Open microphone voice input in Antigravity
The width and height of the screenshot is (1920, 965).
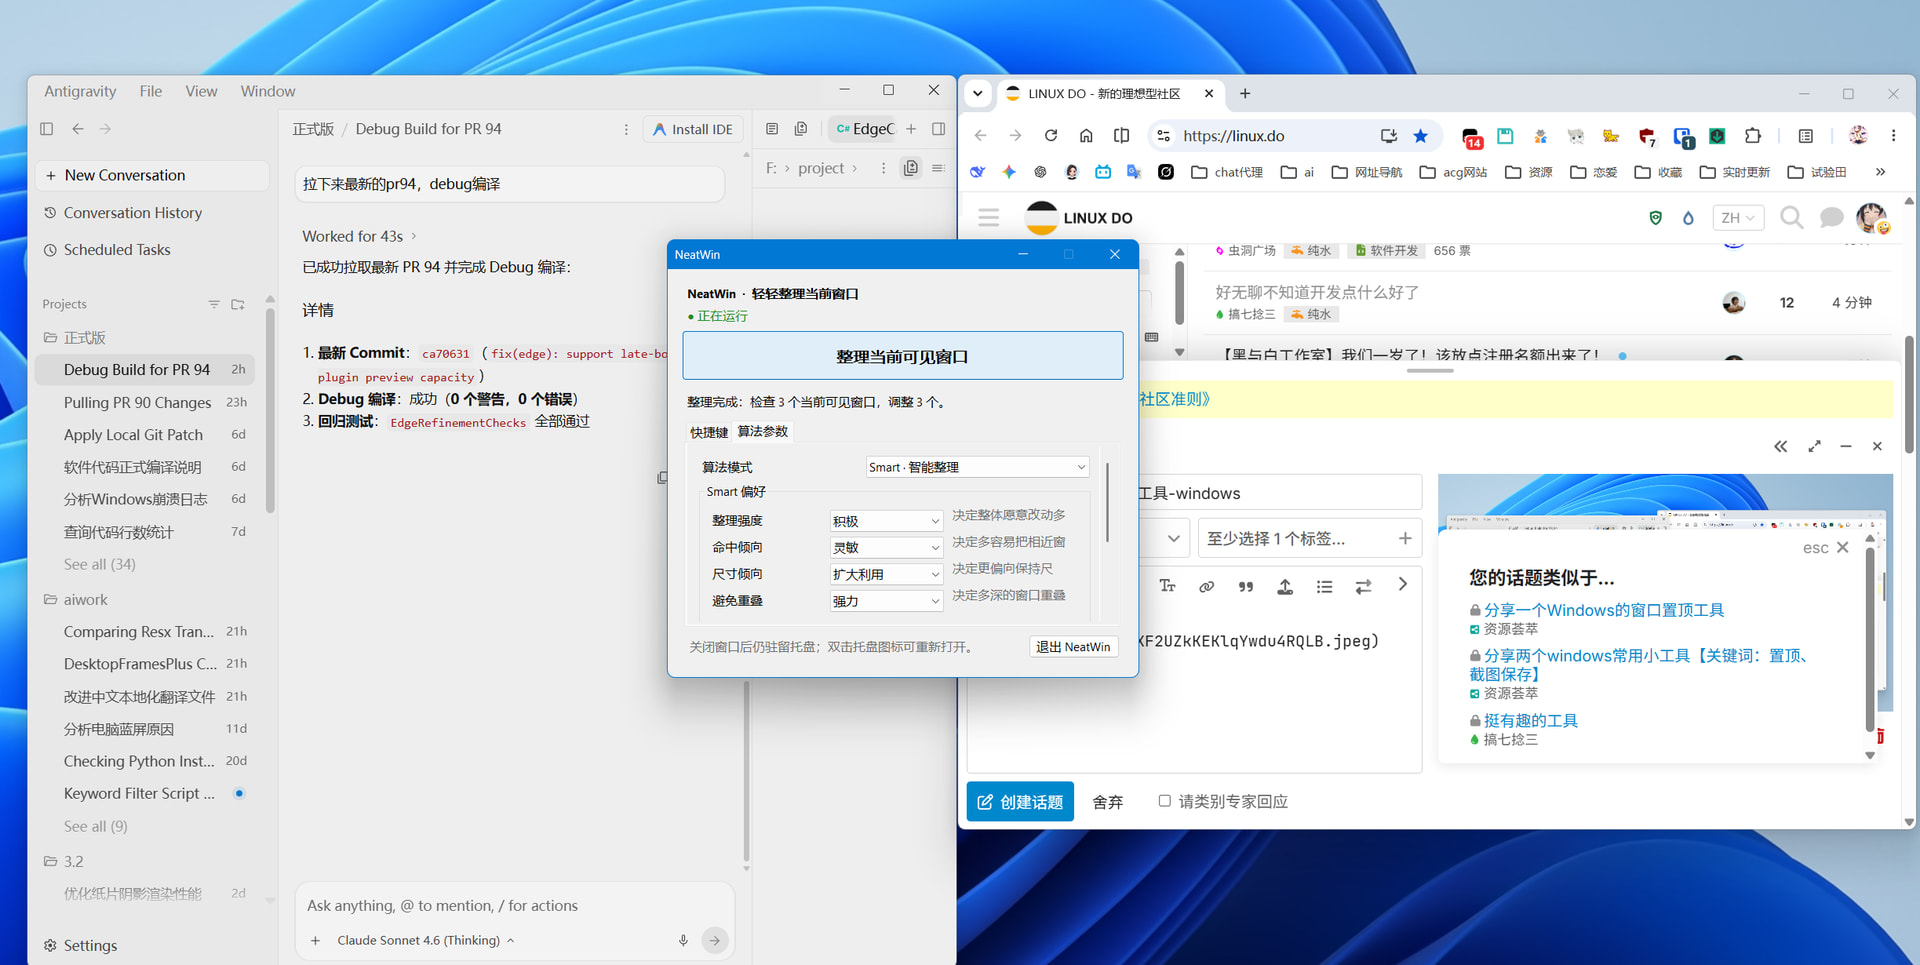[x=683, y=940]
